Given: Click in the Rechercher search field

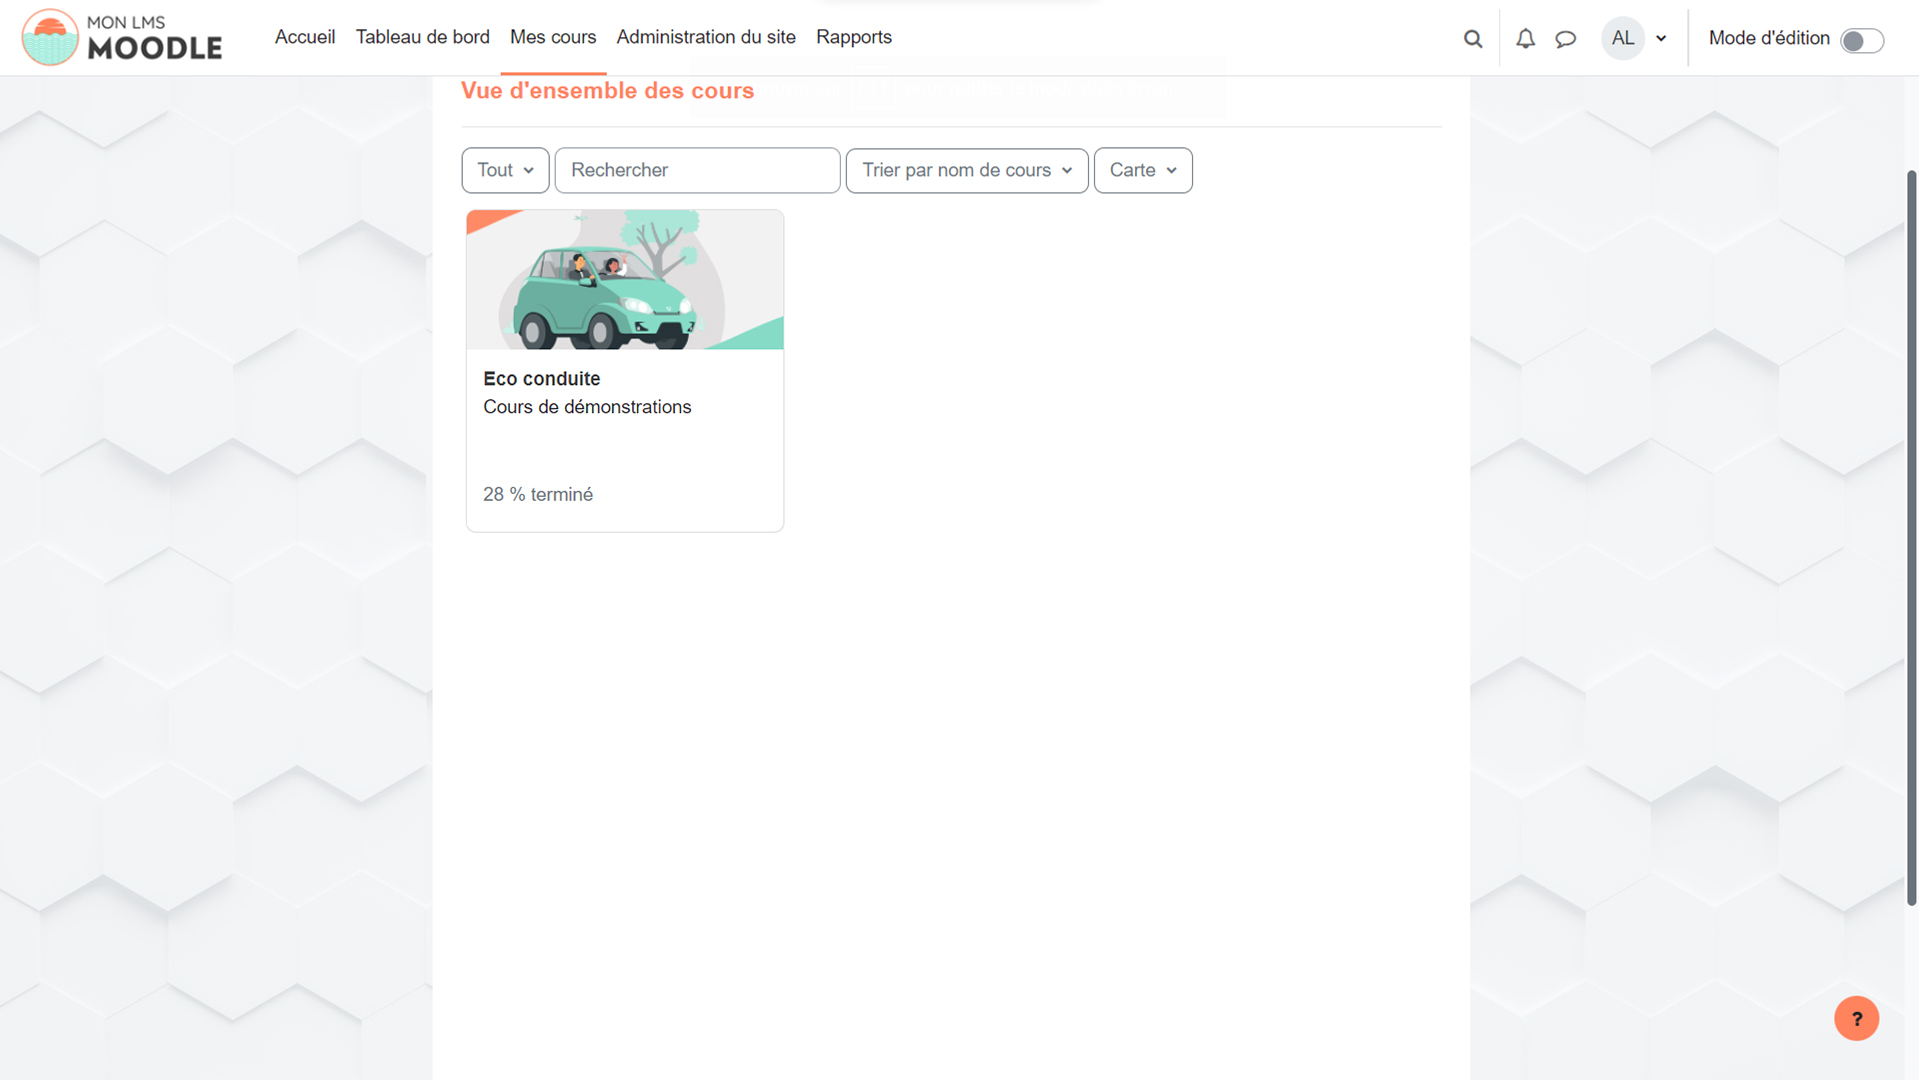Looking at the screenshot, I should click(697, 170).
